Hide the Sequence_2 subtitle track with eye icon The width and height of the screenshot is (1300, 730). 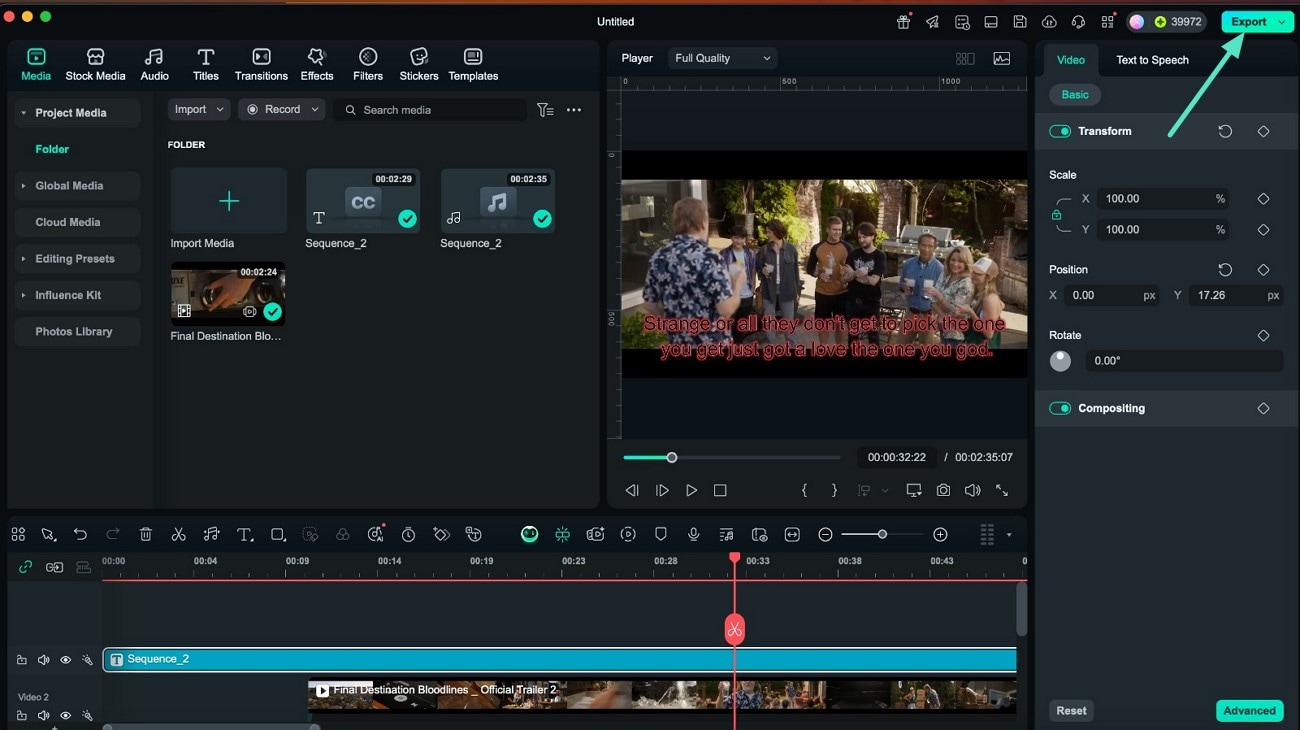coord(65,660)
